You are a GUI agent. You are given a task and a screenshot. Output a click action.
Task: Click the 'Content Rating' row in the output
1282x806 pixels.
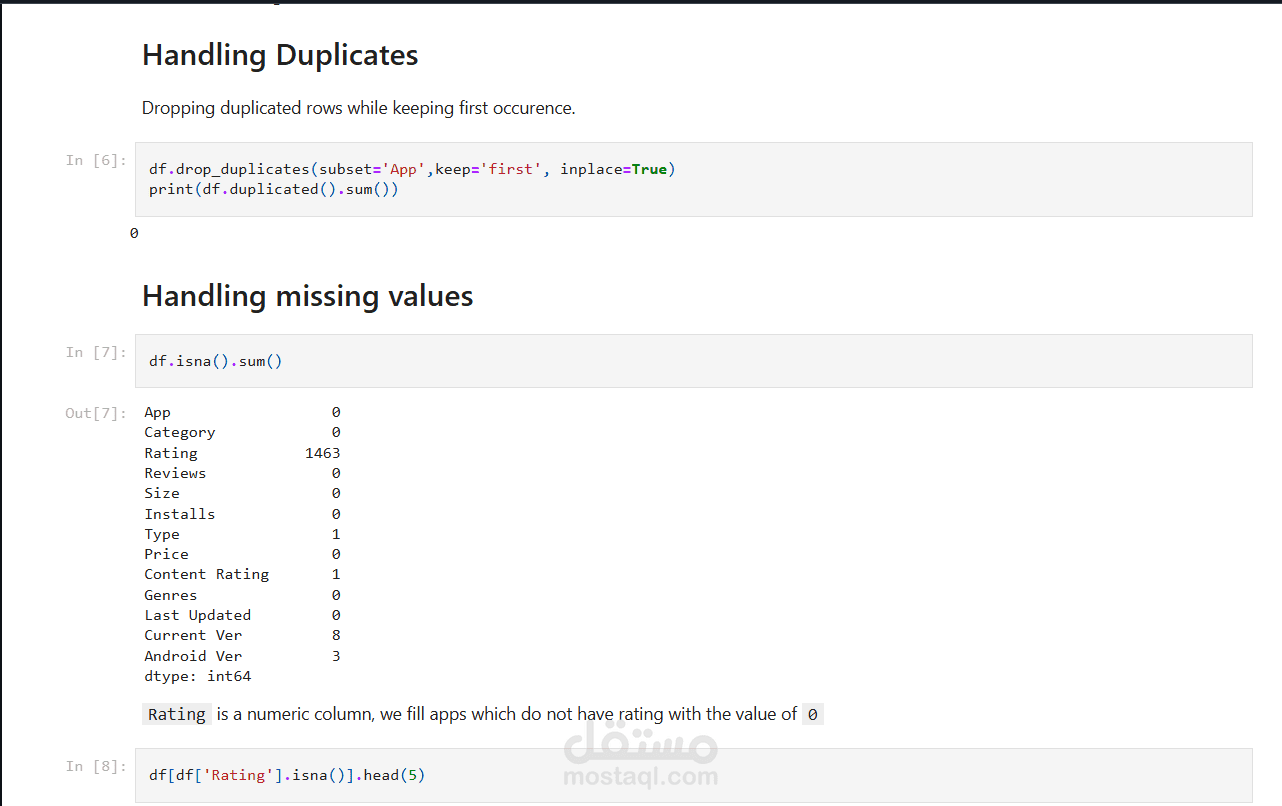[242, 574]
